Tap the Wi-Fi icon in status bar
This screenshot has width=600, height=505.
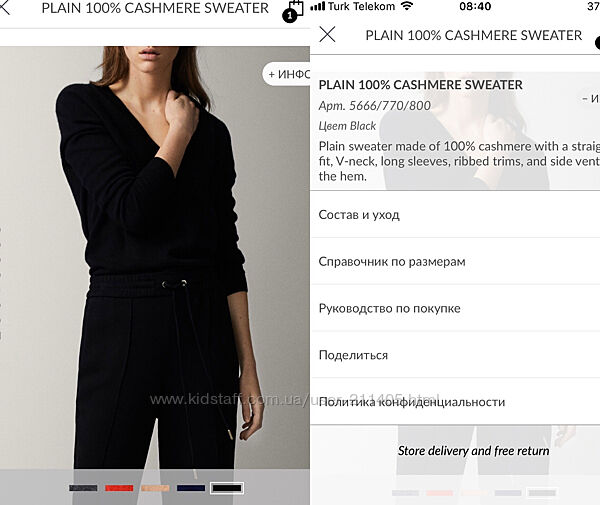tap(406, 6)
